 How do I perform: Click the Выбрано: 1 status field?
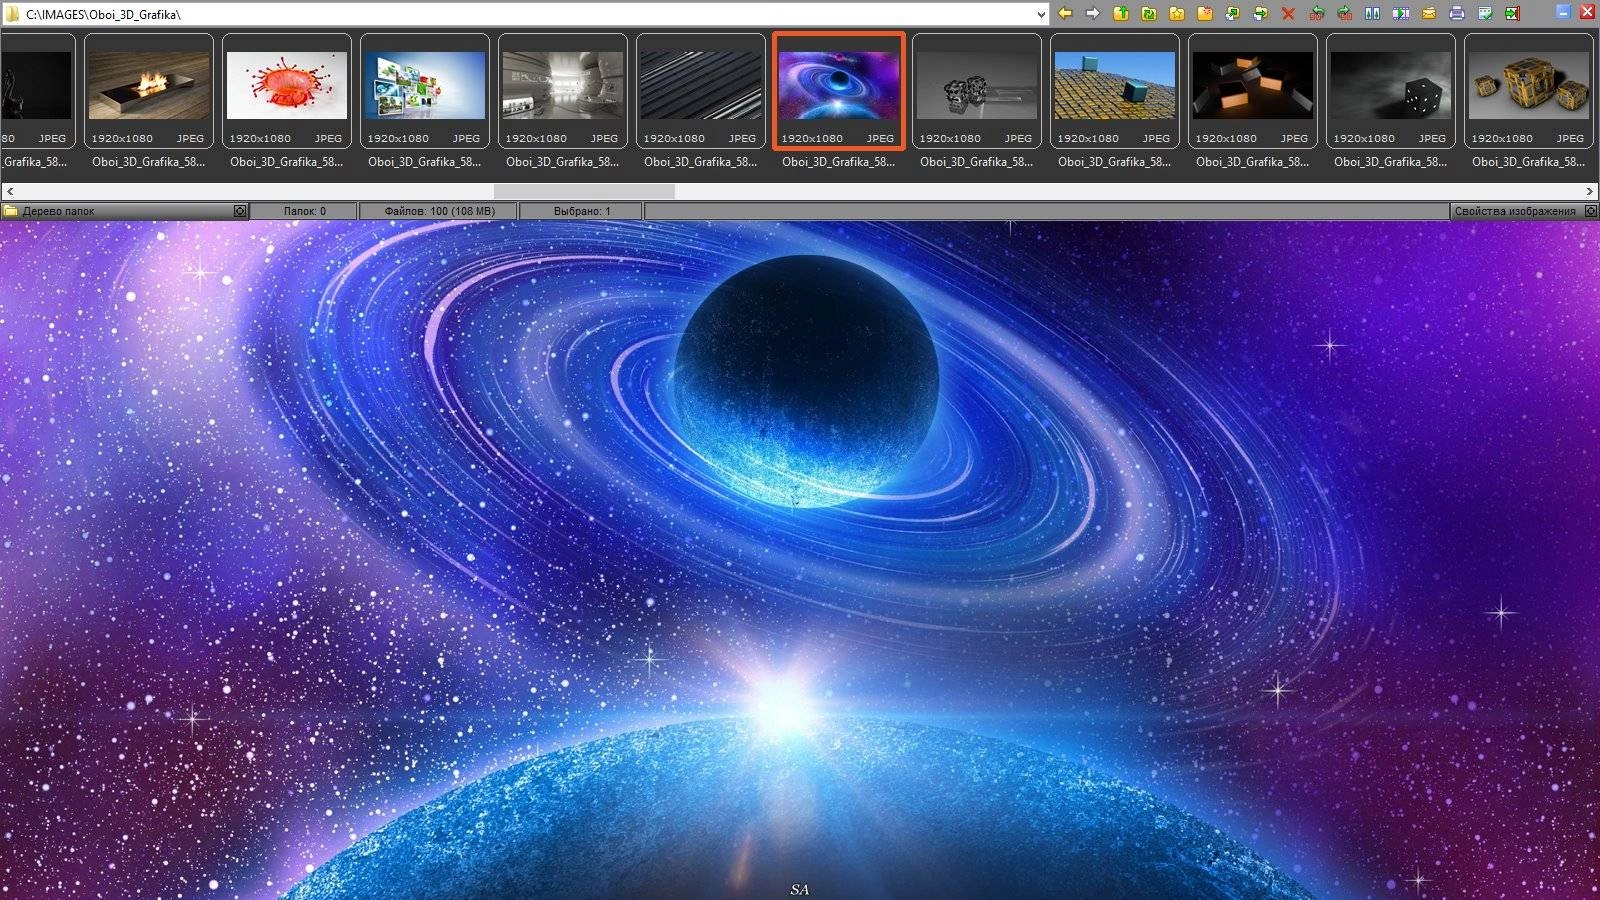point(581,211)
